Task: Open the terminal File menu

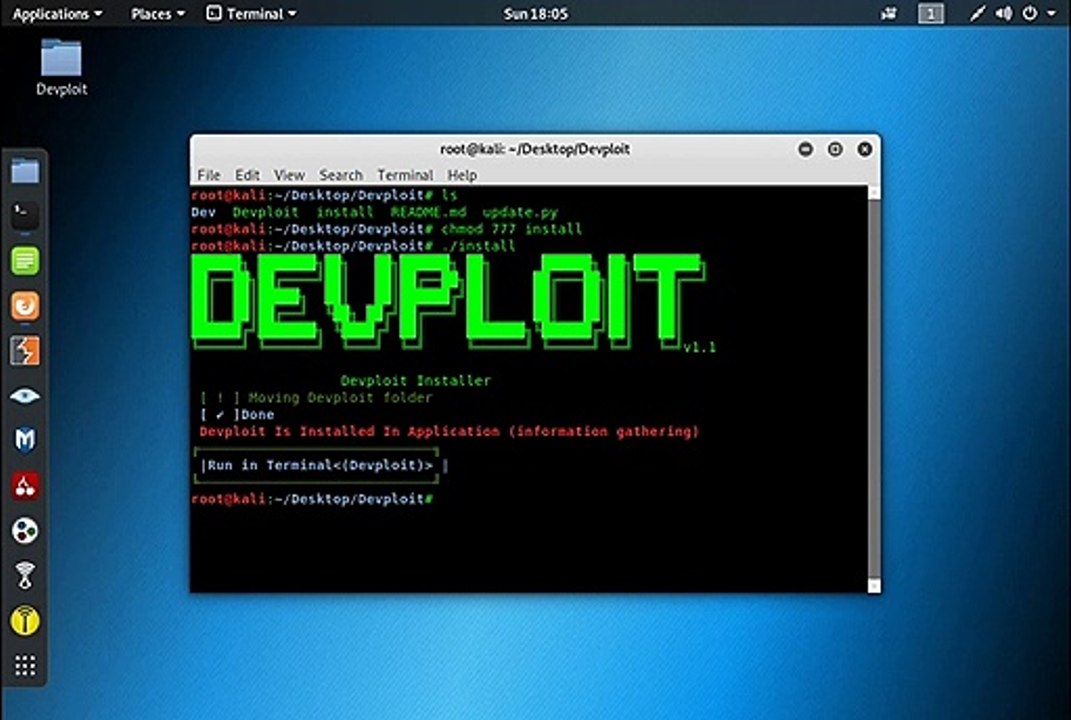Action: [208, 175]
